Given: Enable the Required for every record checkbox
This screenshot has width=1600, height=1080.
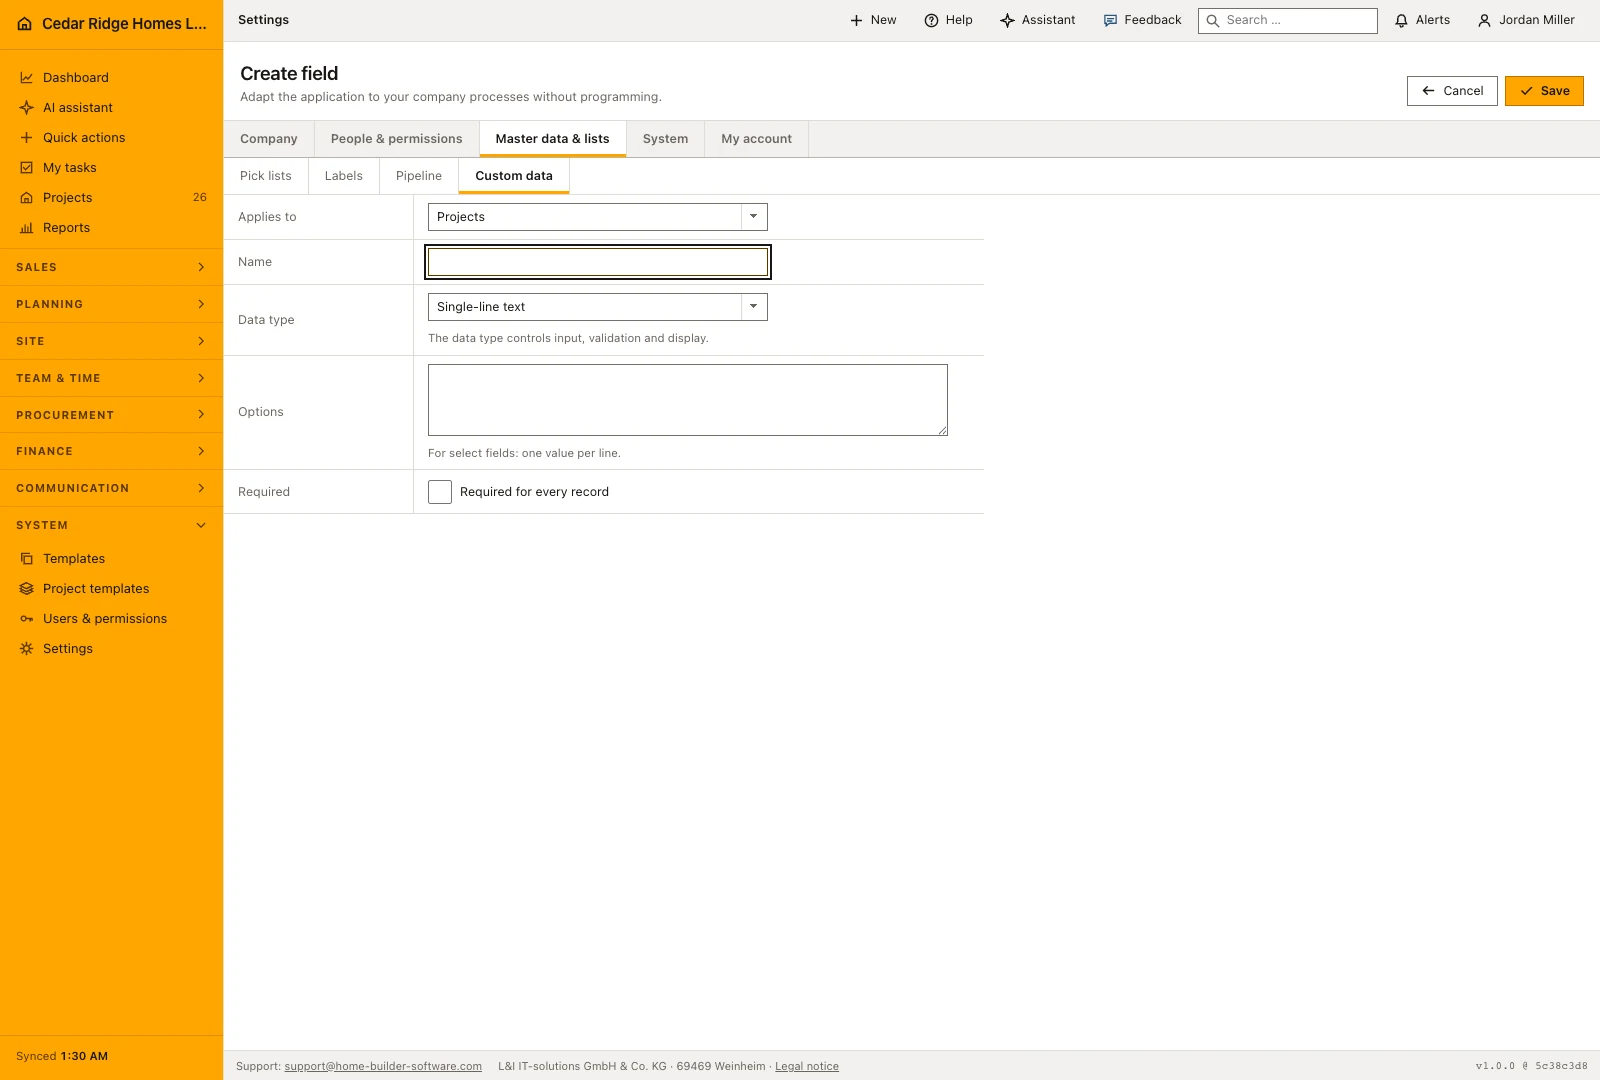Looking at the screenshot, I should click(440, 492).
